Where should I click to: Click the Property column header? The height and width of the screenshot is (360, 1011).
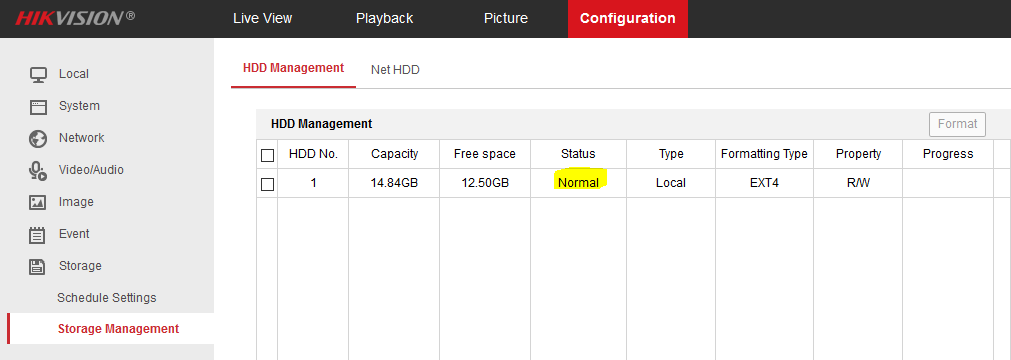point(858,154)
